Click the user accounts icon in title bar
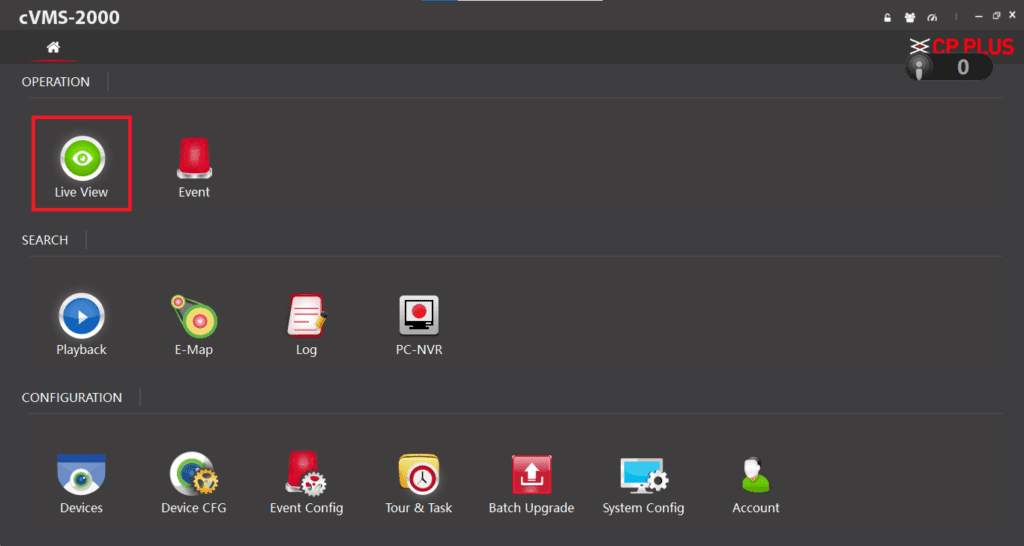 point(910,17)
